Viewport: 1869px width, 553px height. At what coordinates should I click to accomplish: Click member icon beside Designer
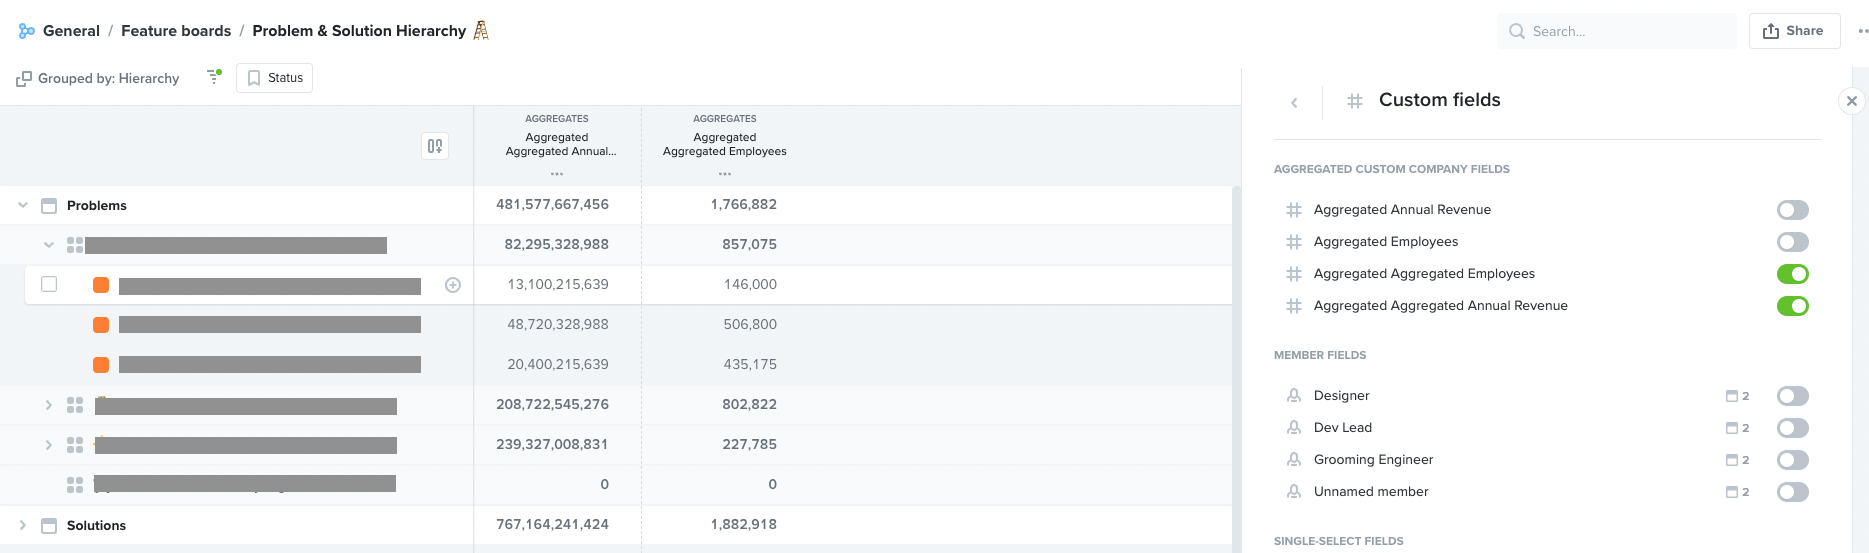[x=1294, y=396]
